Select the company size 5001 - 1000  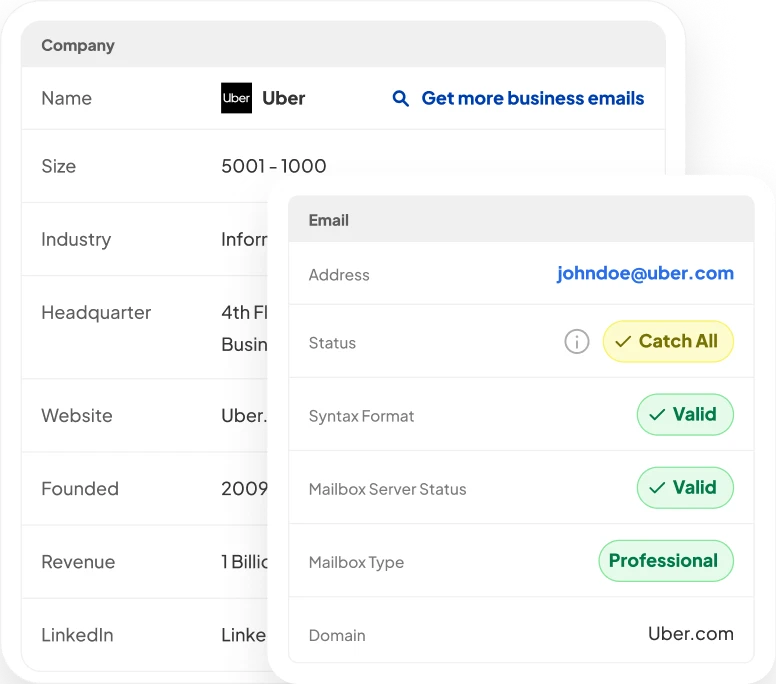[274, 166]
